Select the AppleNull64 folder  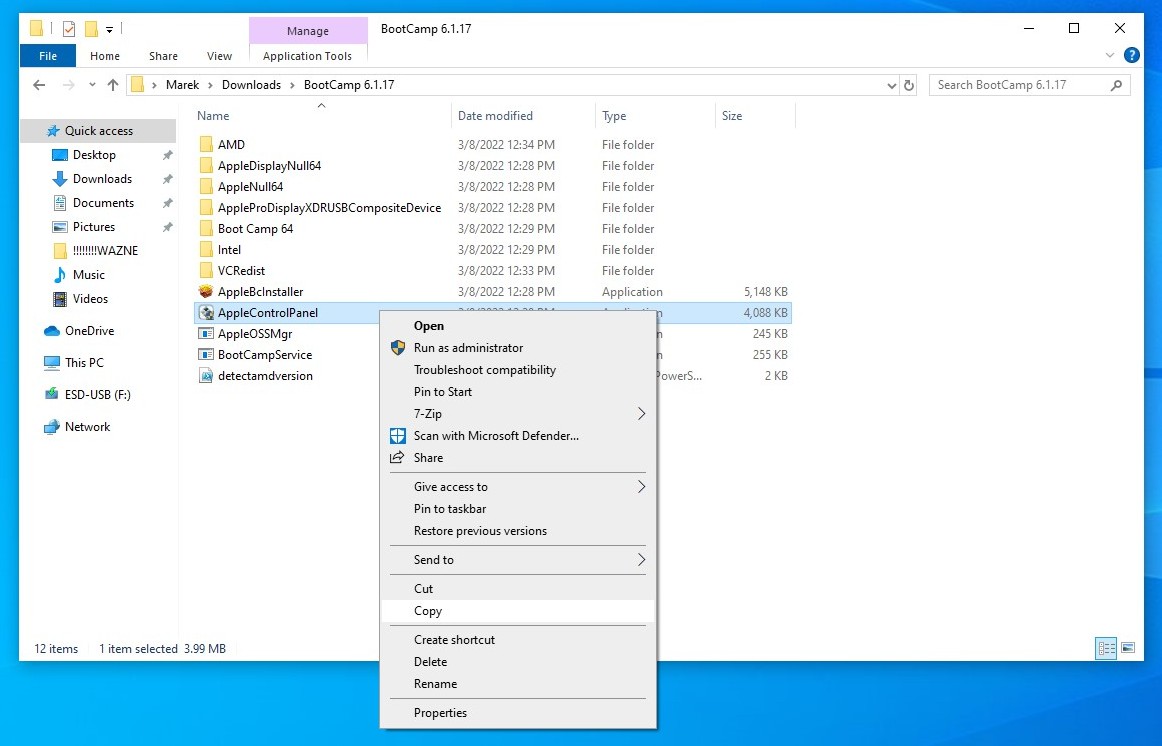(x=250, y=187)
